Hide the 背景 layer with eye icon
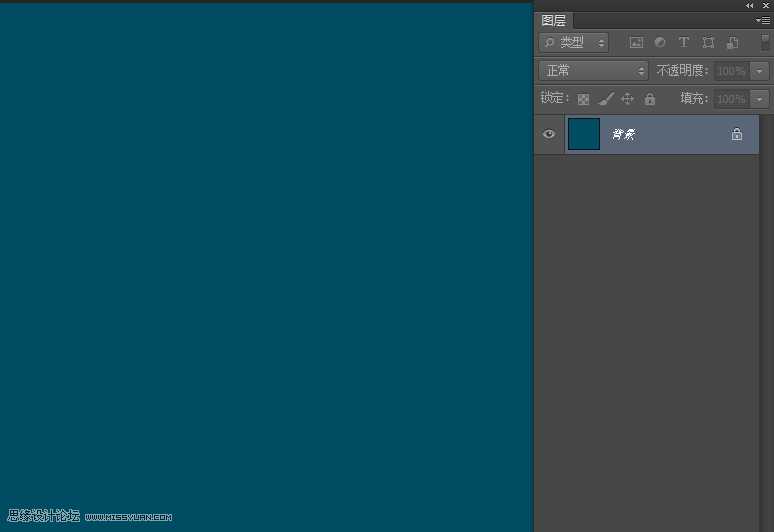Image resolution: width=774 pixels, height=532 pixels. pyautogui.click(x=549, y=134)
